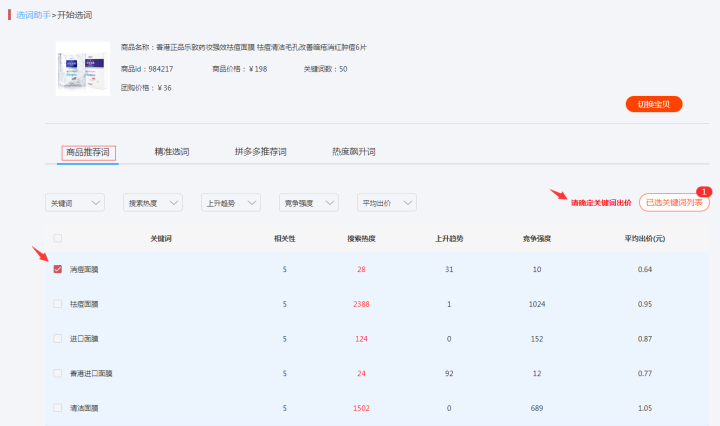Viewport: 720px width, 426px height.
Task: Click the orange 切换宝贝 button
Action: [654, 104]
